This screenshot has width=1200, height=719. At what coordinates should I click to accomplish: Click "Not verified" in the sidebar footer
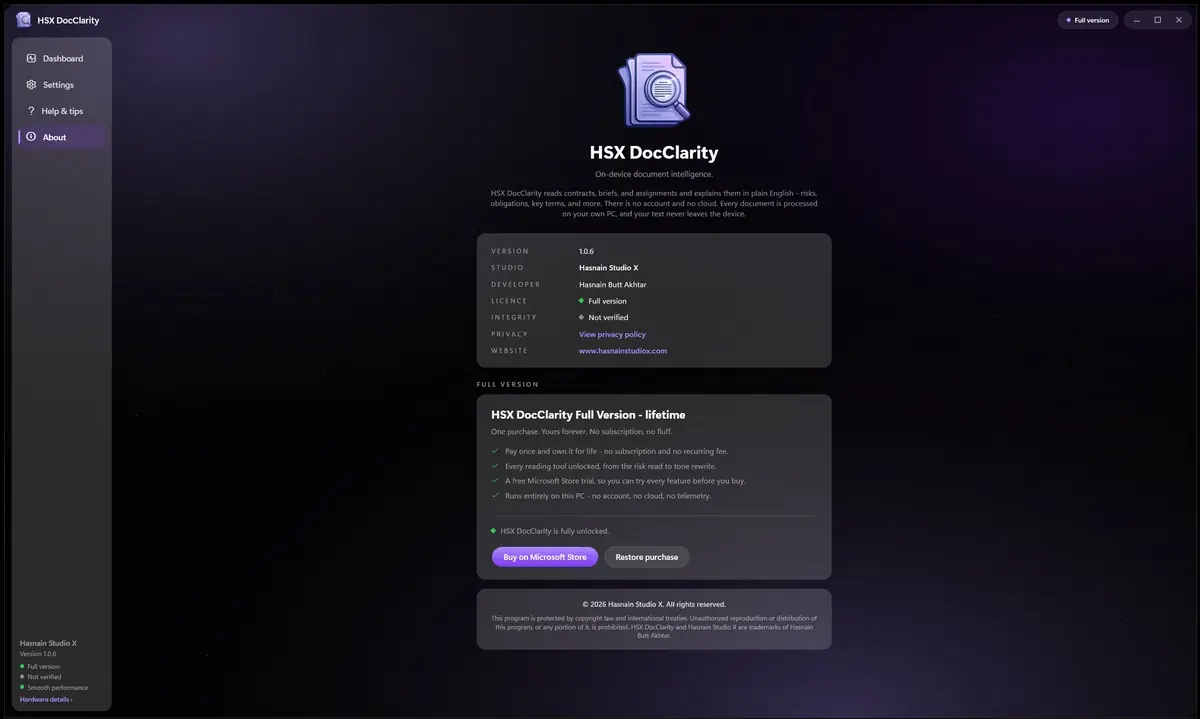point(44,677)
